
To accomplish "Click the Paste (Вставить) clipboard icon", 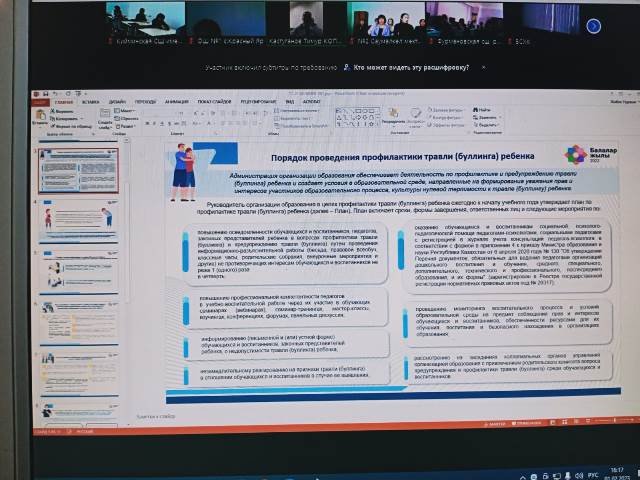I will click(40, 116).
